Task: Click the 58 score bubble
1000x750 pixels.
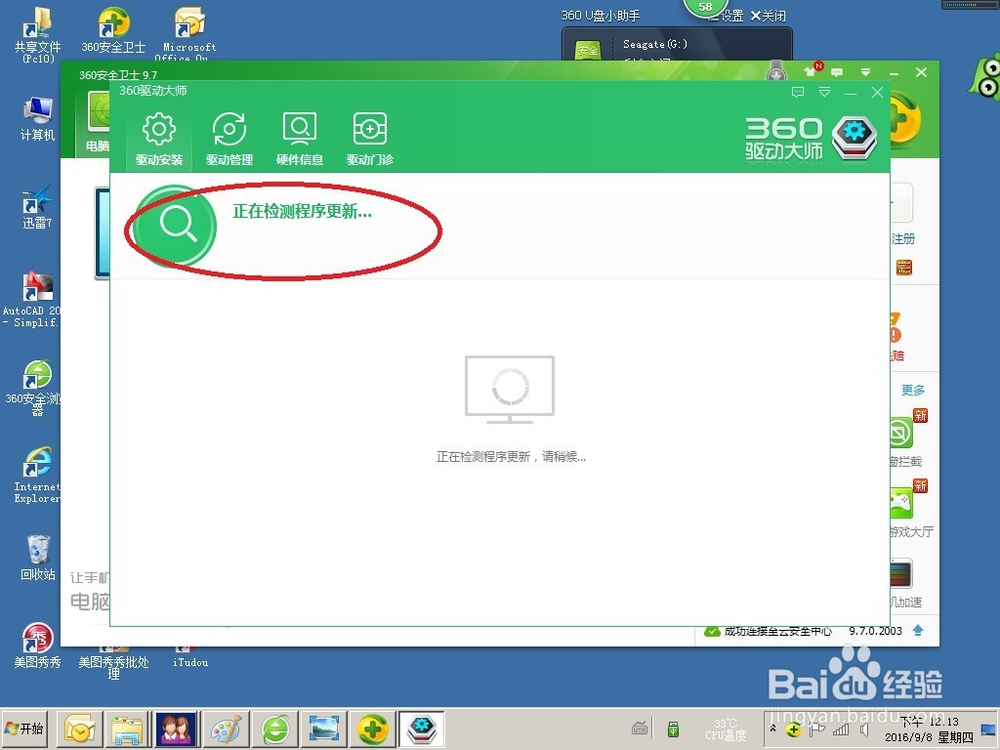Action: (705, 8)
